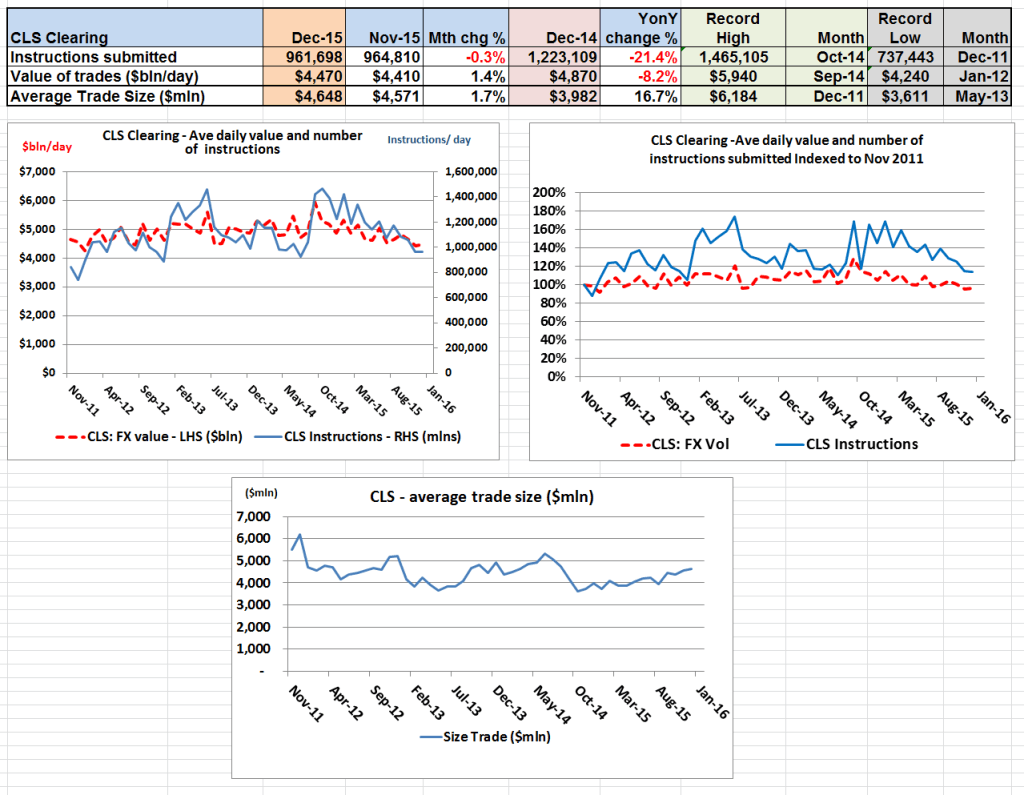Click the May-13 month cell
Viewport: 1024px width, 795px height.
(x=977, y=96)
